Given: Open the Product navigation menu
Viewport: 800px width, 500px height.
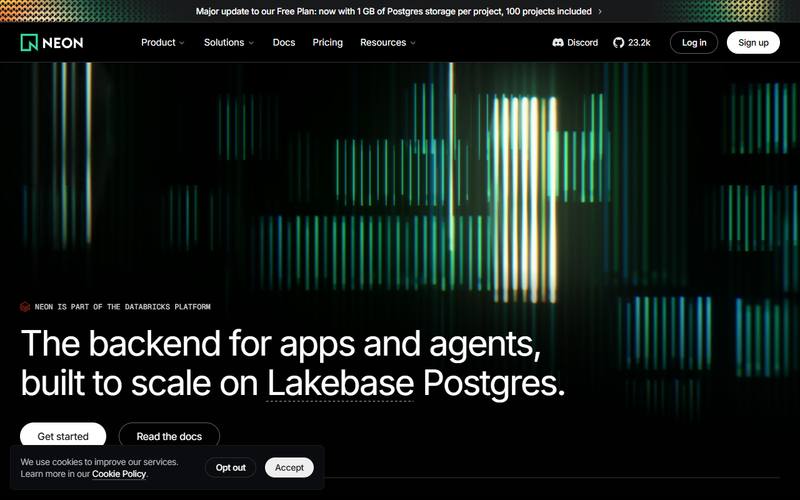Looking at the screenshot, I should [x=163, y=42].
